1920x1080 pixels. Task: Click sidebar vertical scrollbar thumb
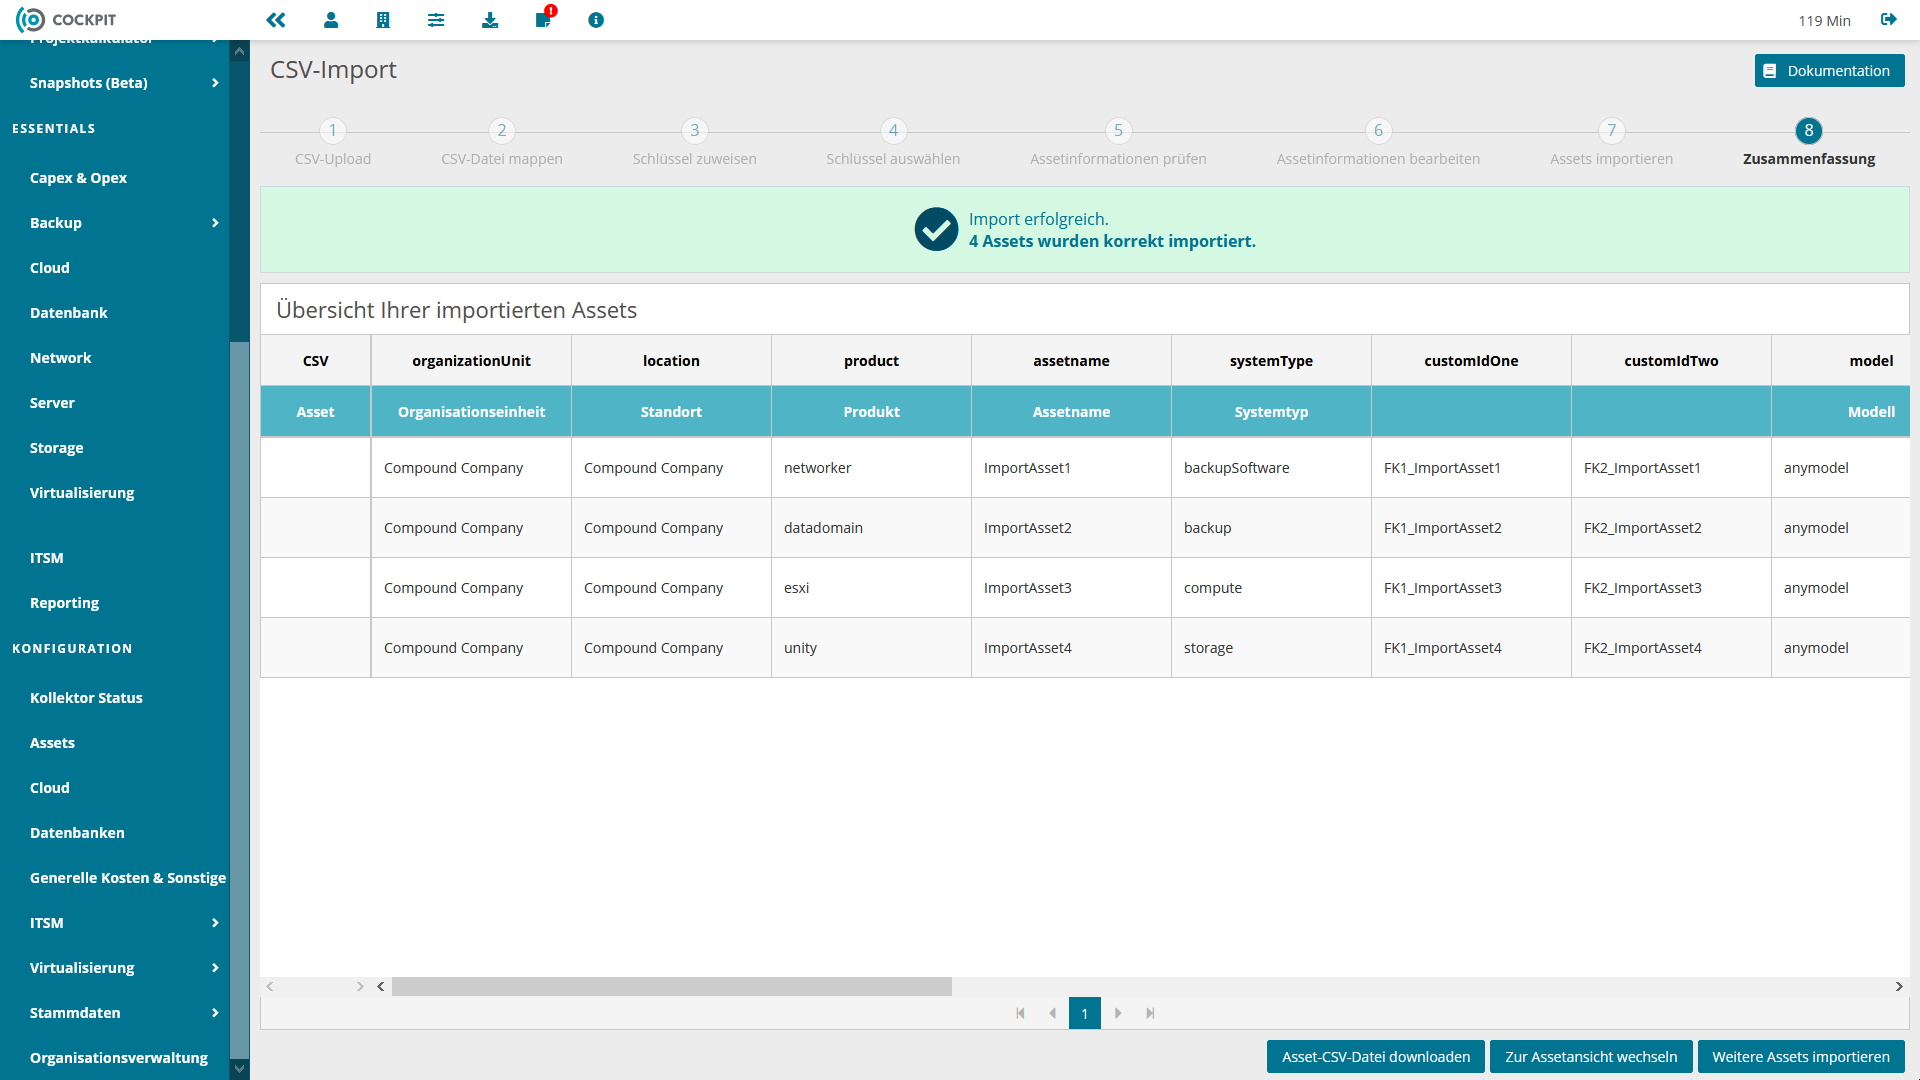(x=239, y=700)
